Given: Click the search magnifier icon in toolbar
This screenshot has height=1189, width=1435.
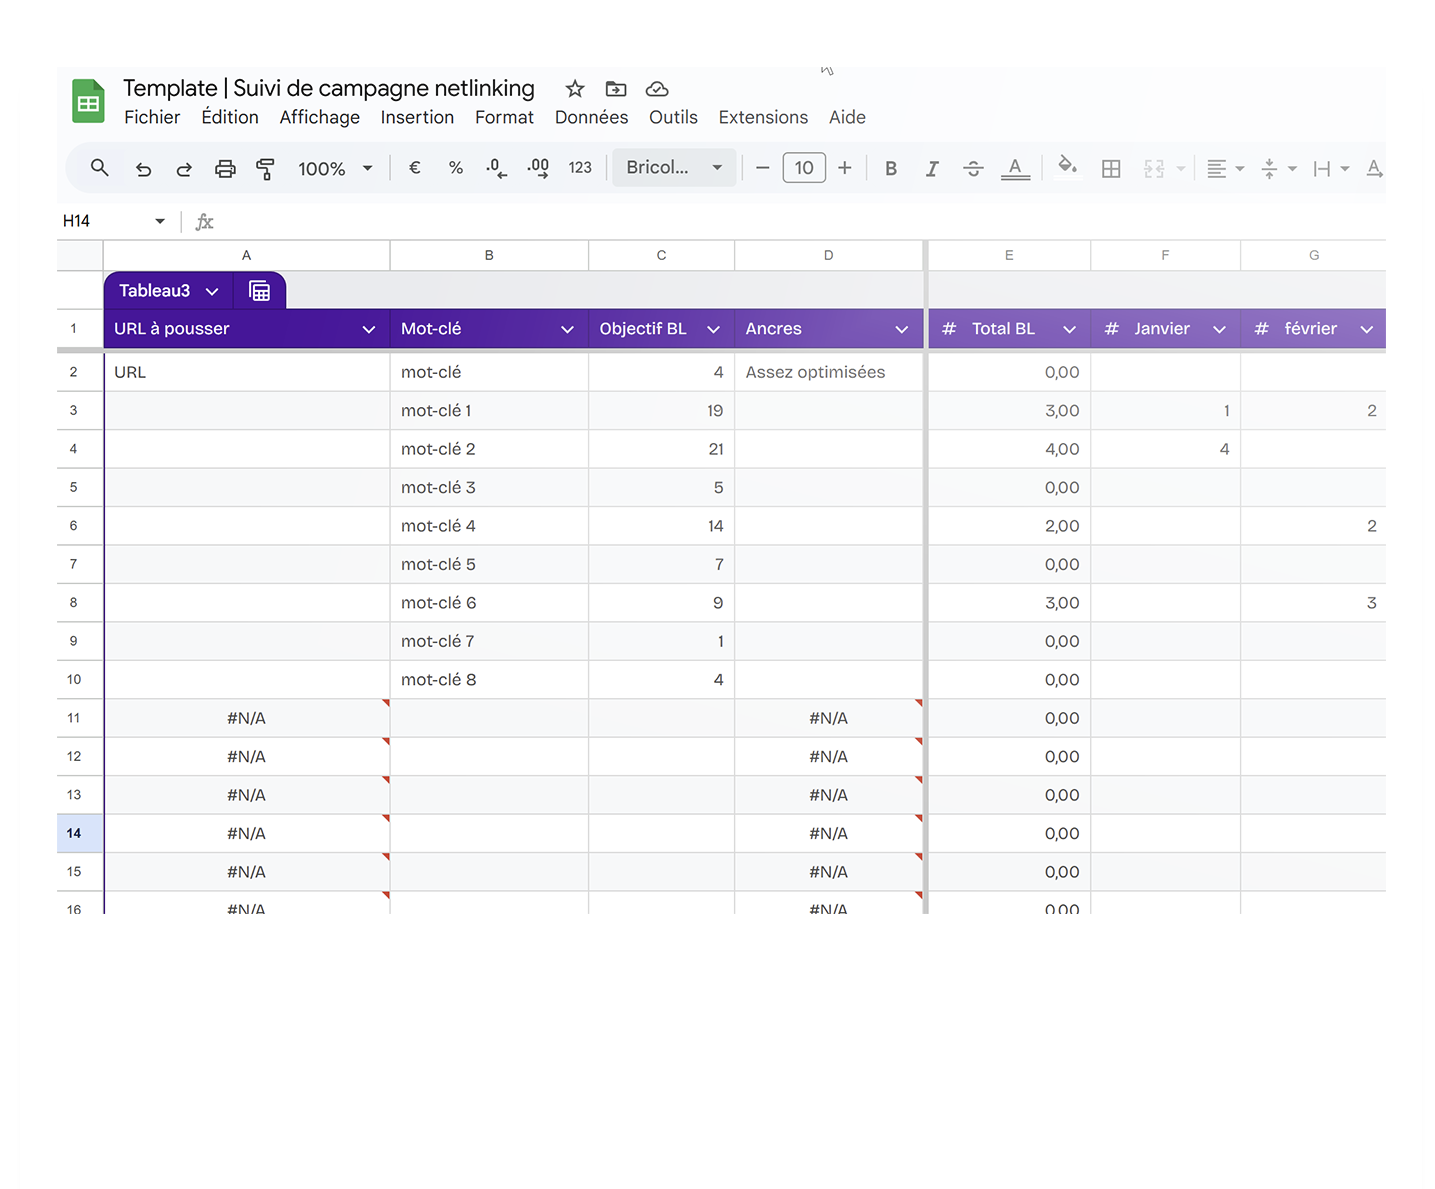Looking at the screenshot, I should (99, 168).
